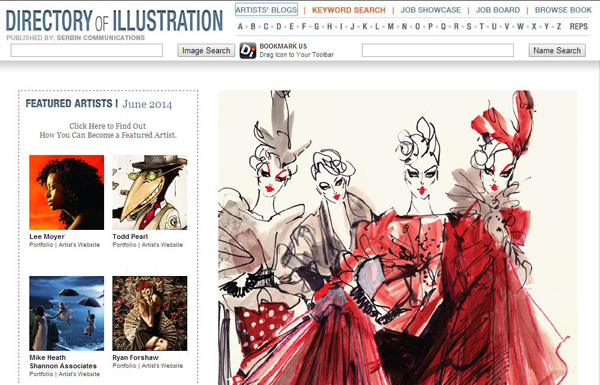This screenshot has width=600, height=385.
Task: Open Lee Moyer's thumbnail image
Action: click(x=67, y=192)
